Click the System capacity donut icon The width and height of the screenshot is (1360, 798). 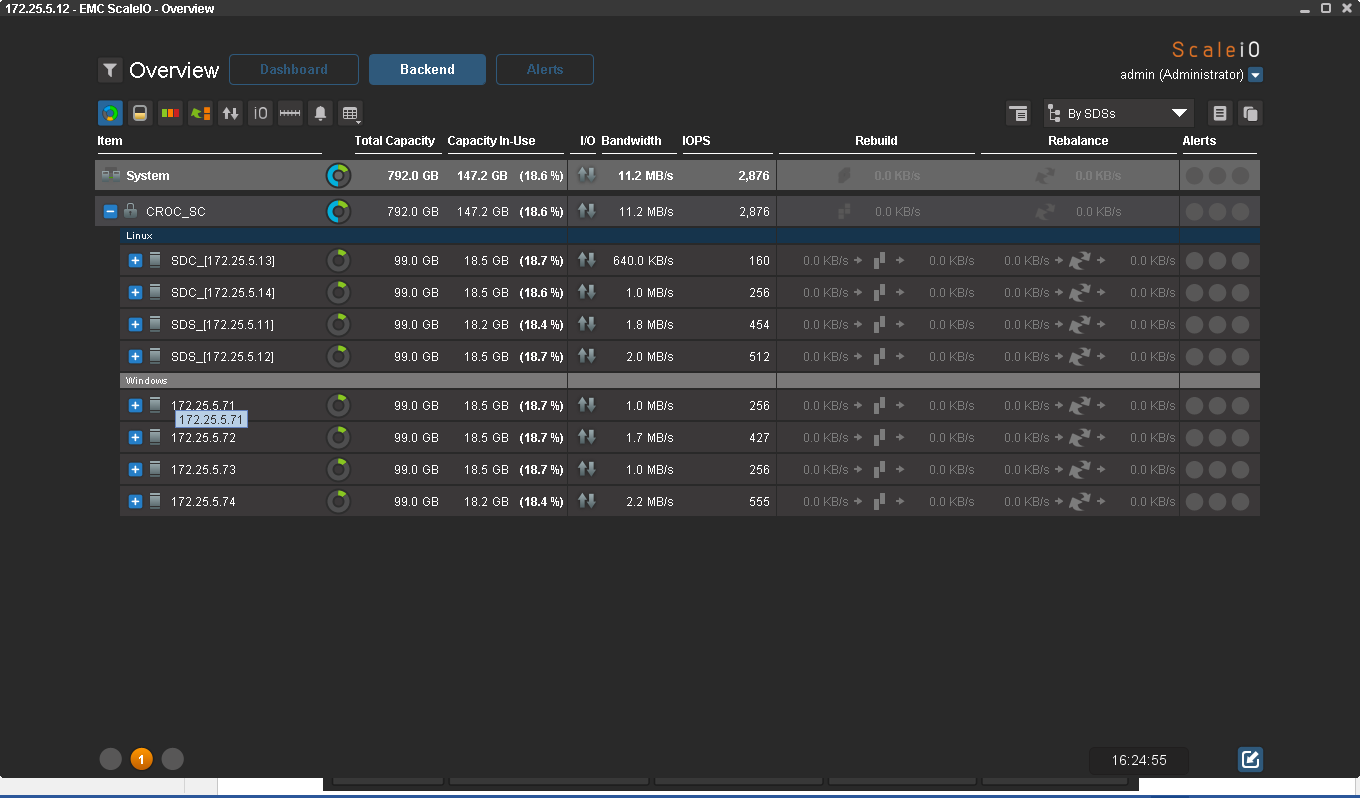click(x=339, y=176)
